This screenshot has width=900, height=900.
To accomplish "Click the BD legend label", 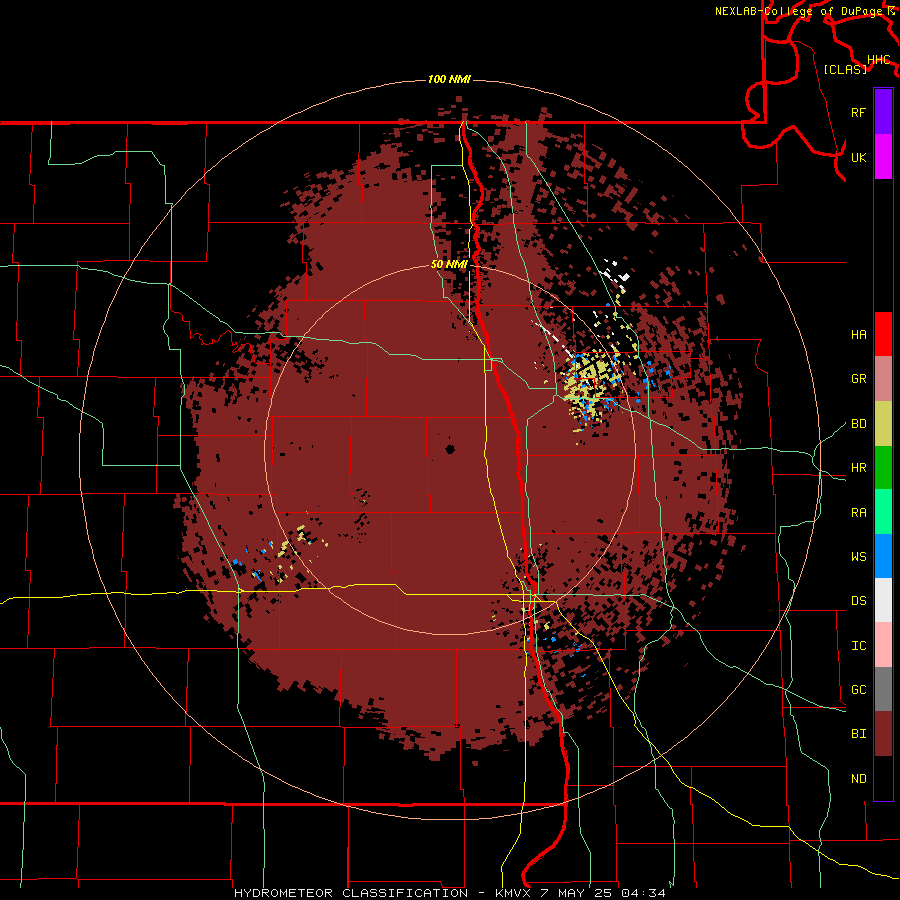I will pos(858,424).
